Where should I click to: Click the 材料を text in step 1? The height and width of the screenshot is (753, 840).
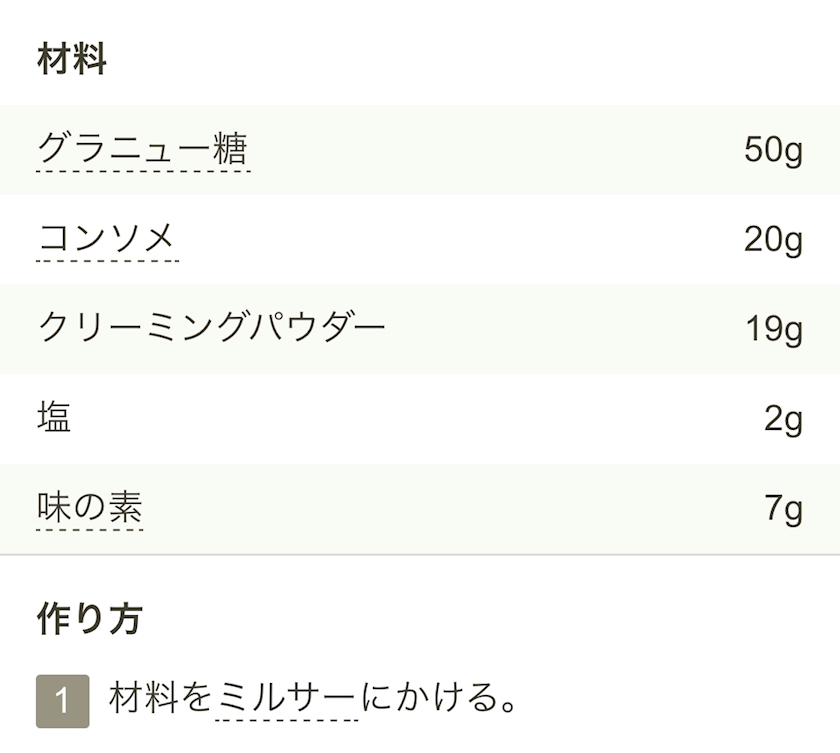(161, 698)
